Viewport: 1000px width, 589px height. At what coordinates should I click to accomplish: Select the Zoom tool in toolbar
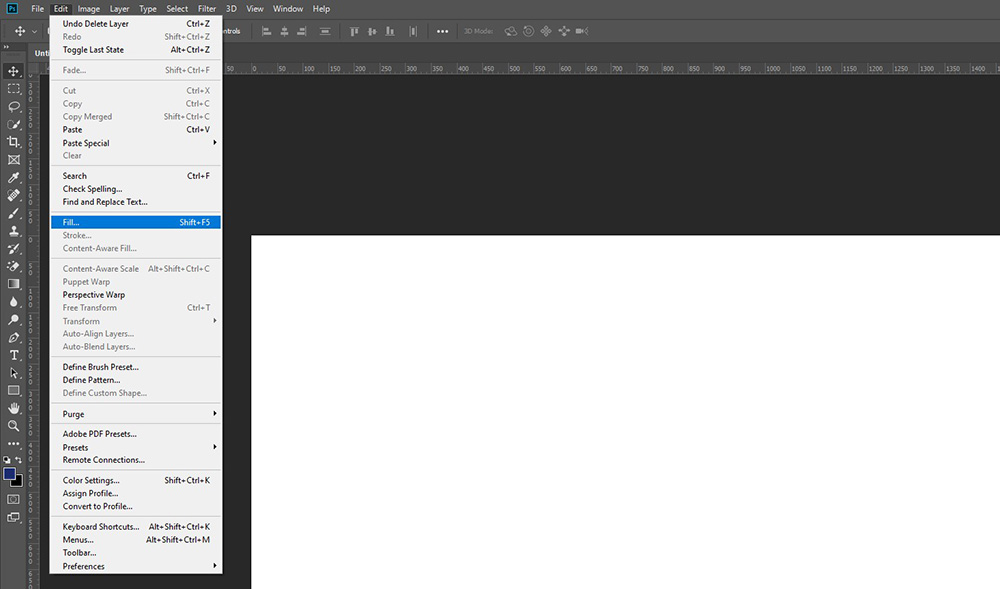coord(14,426)
